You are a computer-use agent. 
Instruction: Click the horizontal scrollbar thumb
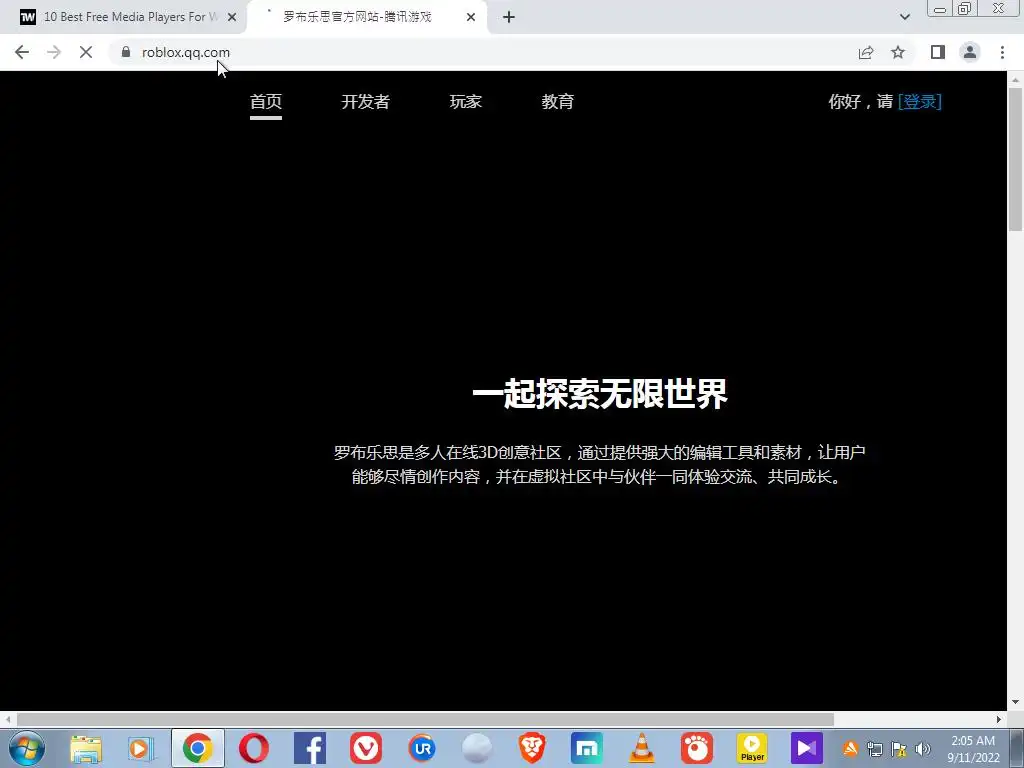tap(425, 719)
